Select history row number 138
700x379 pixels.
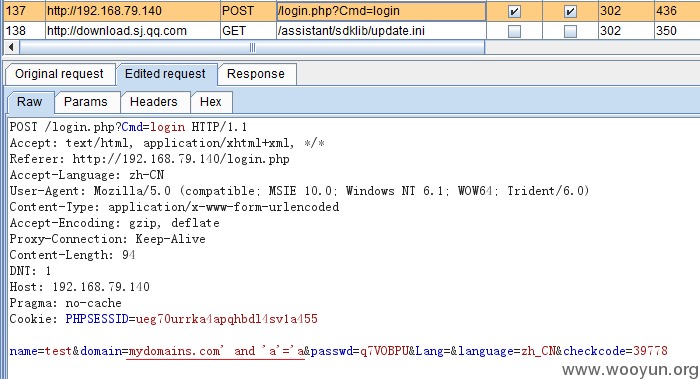point(24,31)
